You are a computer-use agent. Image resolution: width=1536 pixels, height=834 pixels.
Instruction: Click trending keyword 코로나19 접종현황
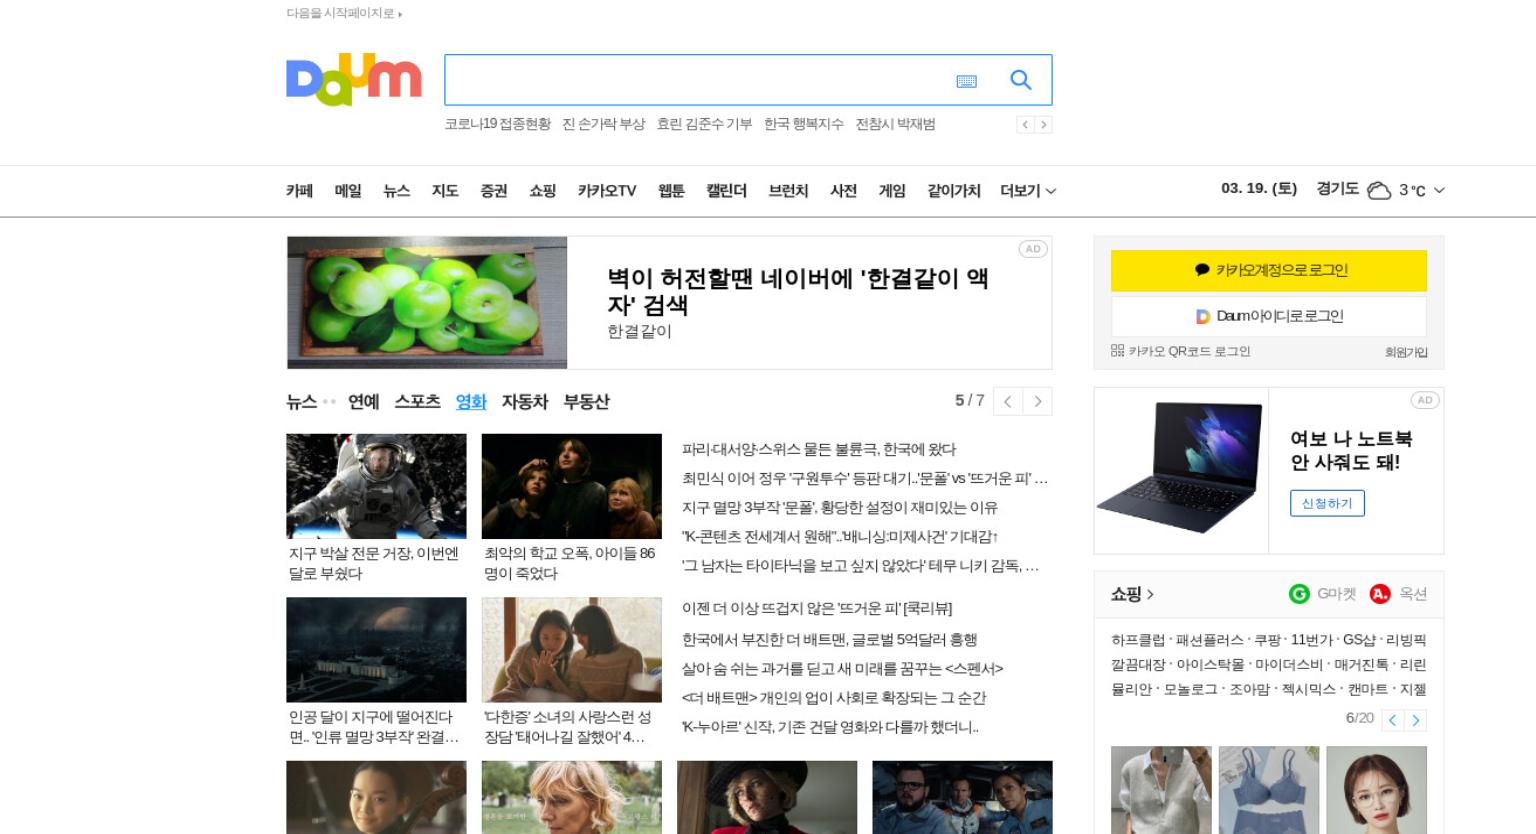[x=498, y=124]
